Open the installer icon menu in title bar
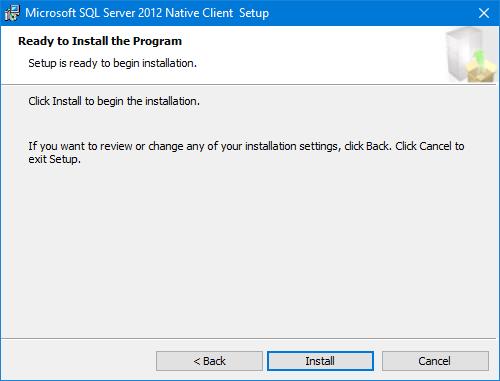The image size is (500, 381). point(12,13)
